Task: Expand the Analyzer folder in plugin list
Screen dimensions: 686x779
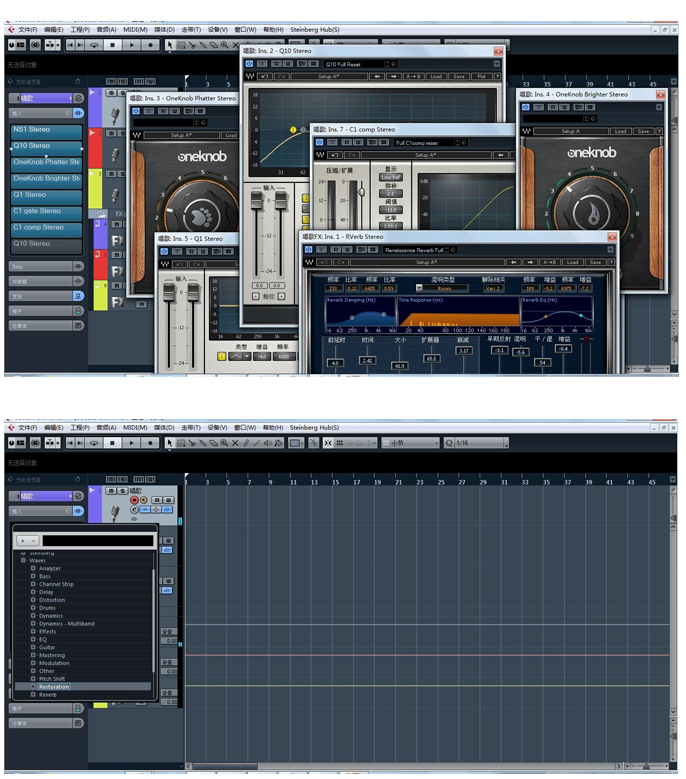Action: pos(33,568)
